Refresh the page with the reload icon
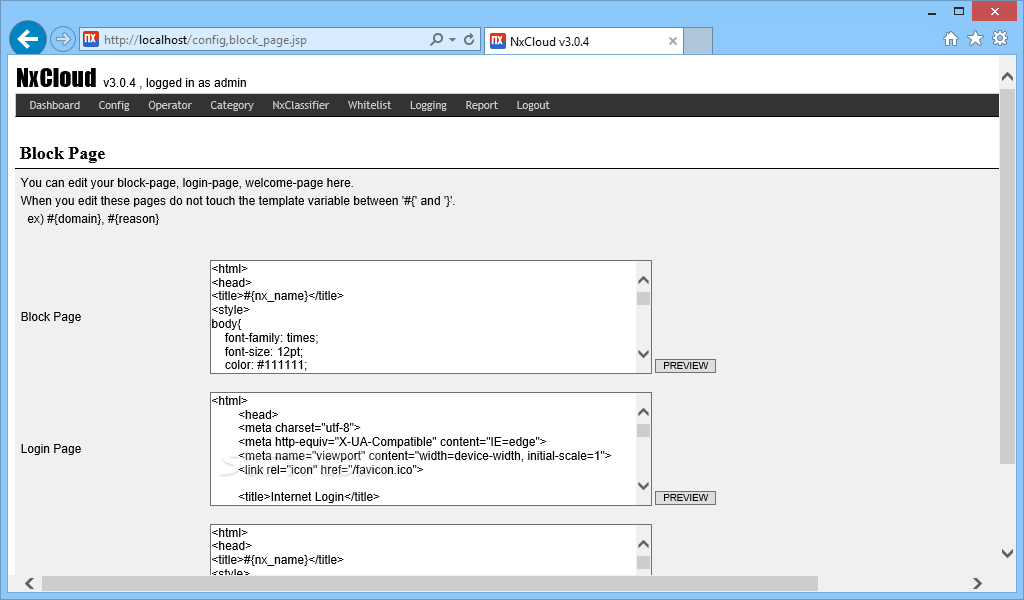 click(x=469, y=40)
